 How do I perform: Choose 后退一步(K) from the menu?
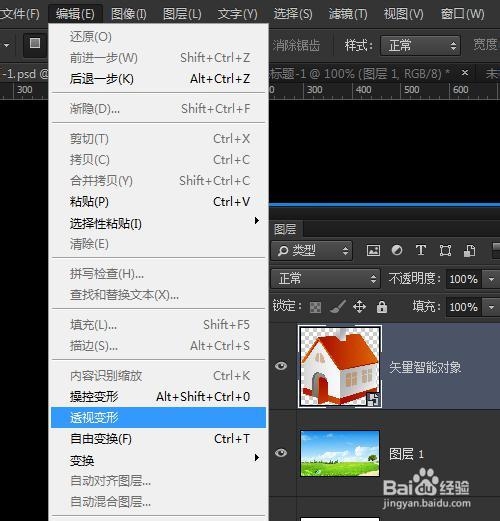tap(159, 79)
